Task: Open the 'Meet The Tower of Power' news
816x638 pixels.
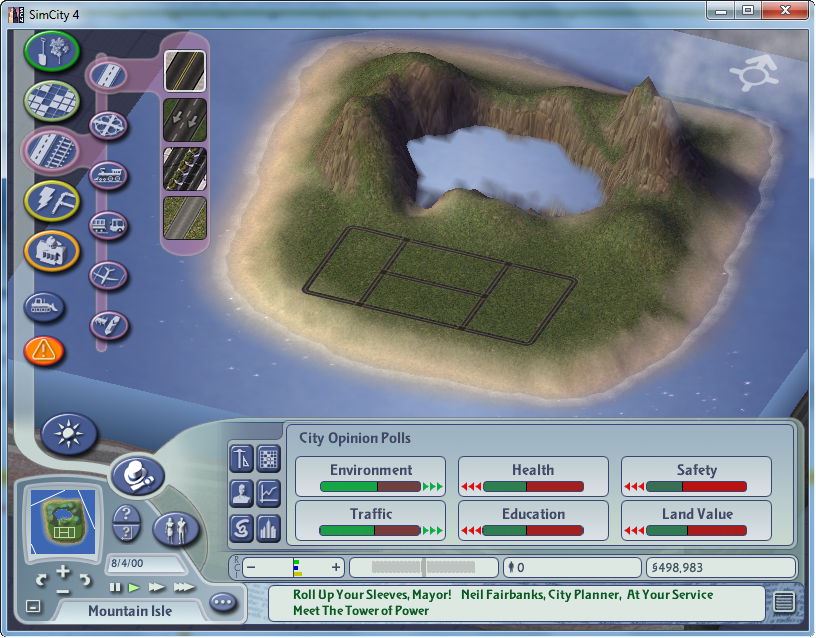Action: tap(361, 610)
